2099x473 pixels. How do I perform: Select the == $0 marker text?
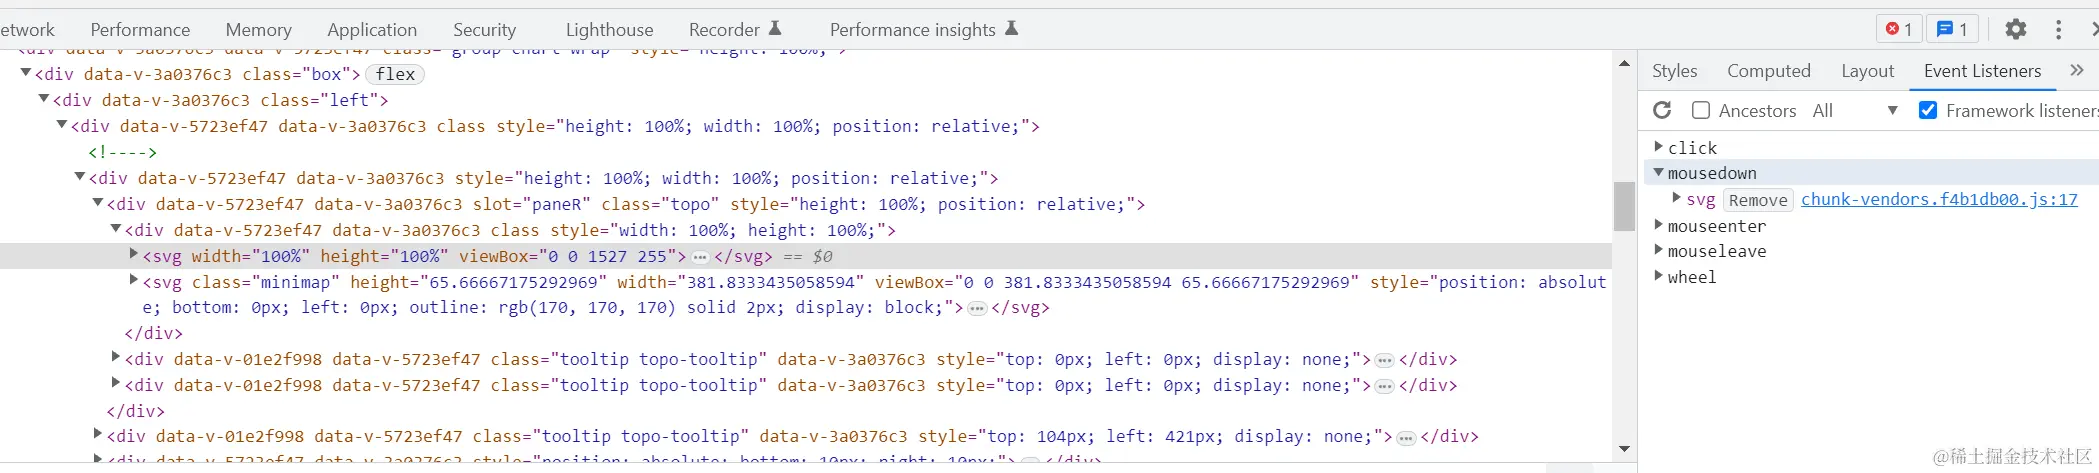[808, 256]
